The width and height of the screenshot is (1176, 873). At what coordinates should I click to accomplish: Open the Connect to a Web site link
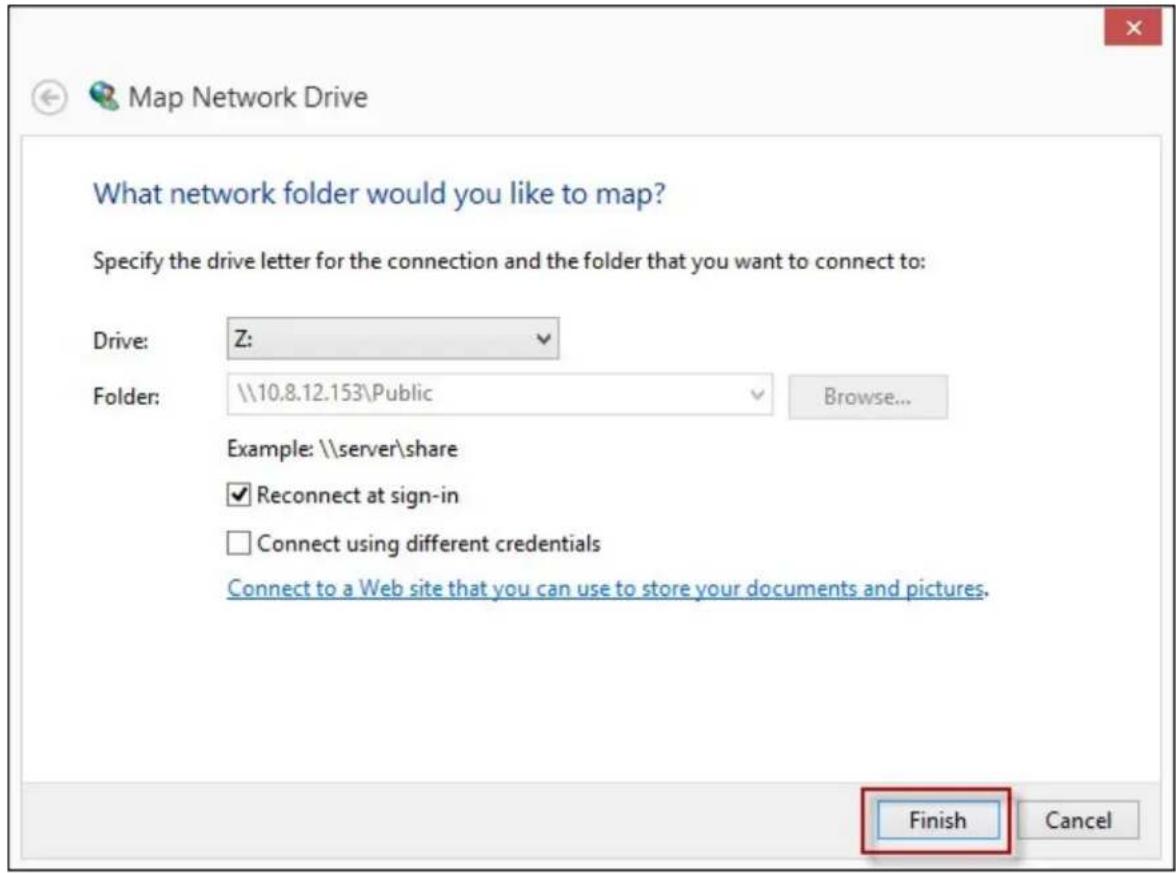[x=606, y=588]
